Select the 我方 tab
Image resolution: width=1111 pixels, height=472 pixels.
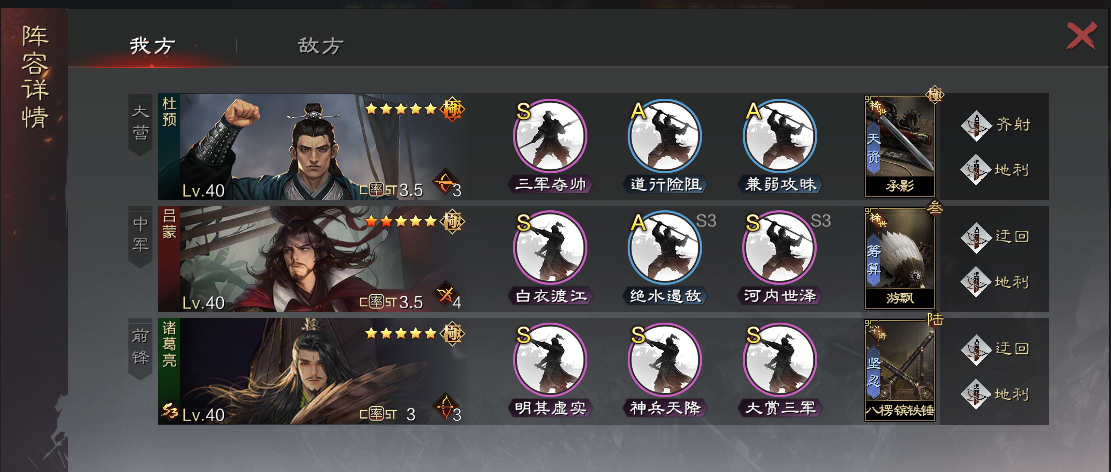coord(152,46)
